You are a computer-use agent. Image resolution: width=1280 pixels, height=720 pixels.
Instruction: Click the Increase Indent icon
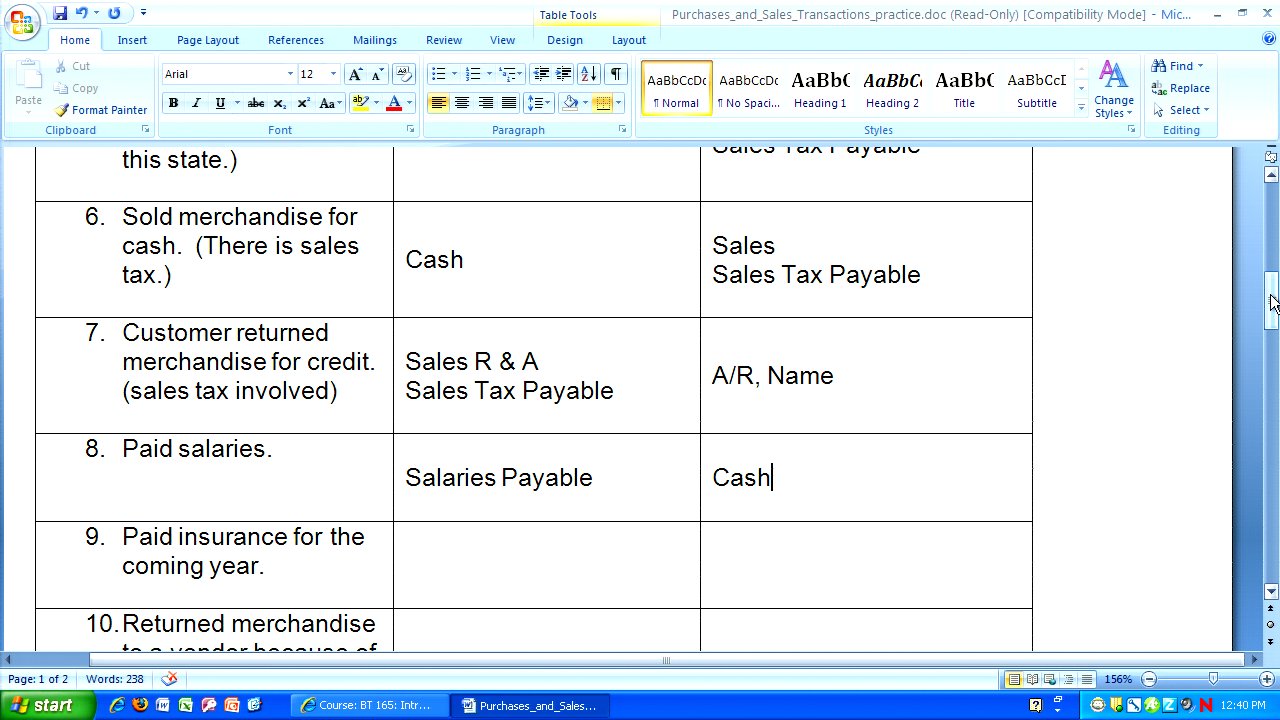(564, 74)
